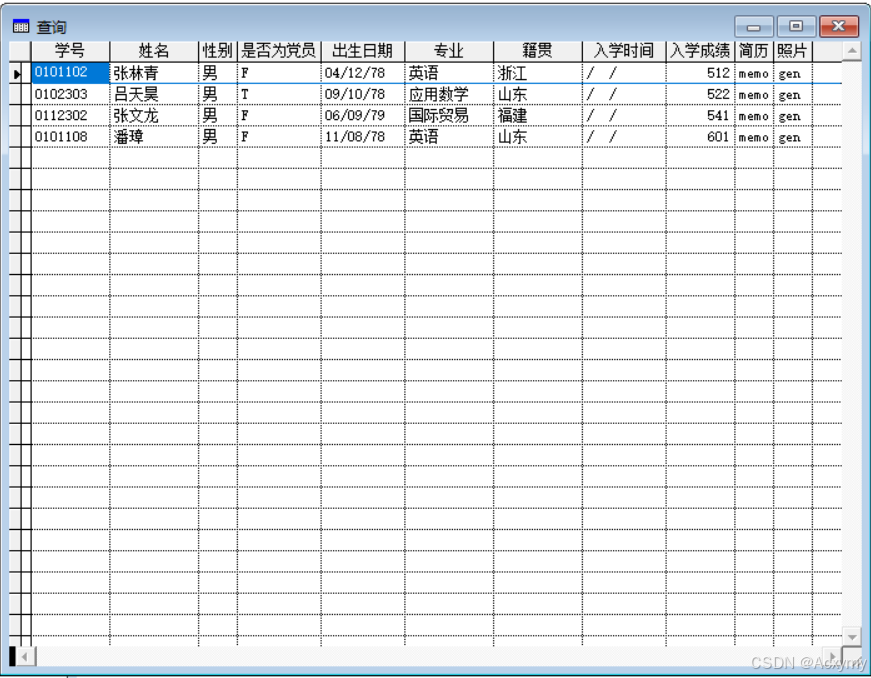Click the scroll left arrow of horizontal scrollbar
The image size is (871, 678).
pos(24,656)
